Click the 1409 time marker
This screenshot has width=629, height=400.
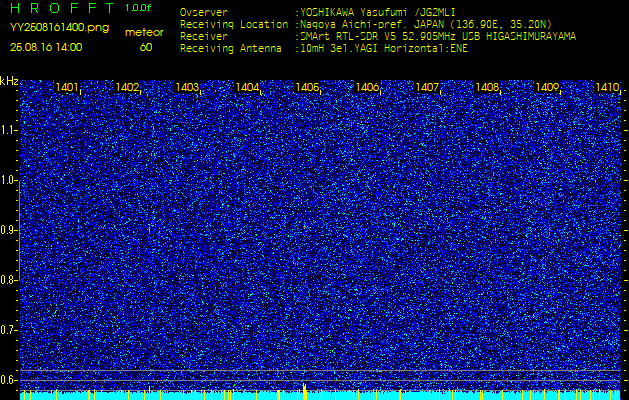548,87
